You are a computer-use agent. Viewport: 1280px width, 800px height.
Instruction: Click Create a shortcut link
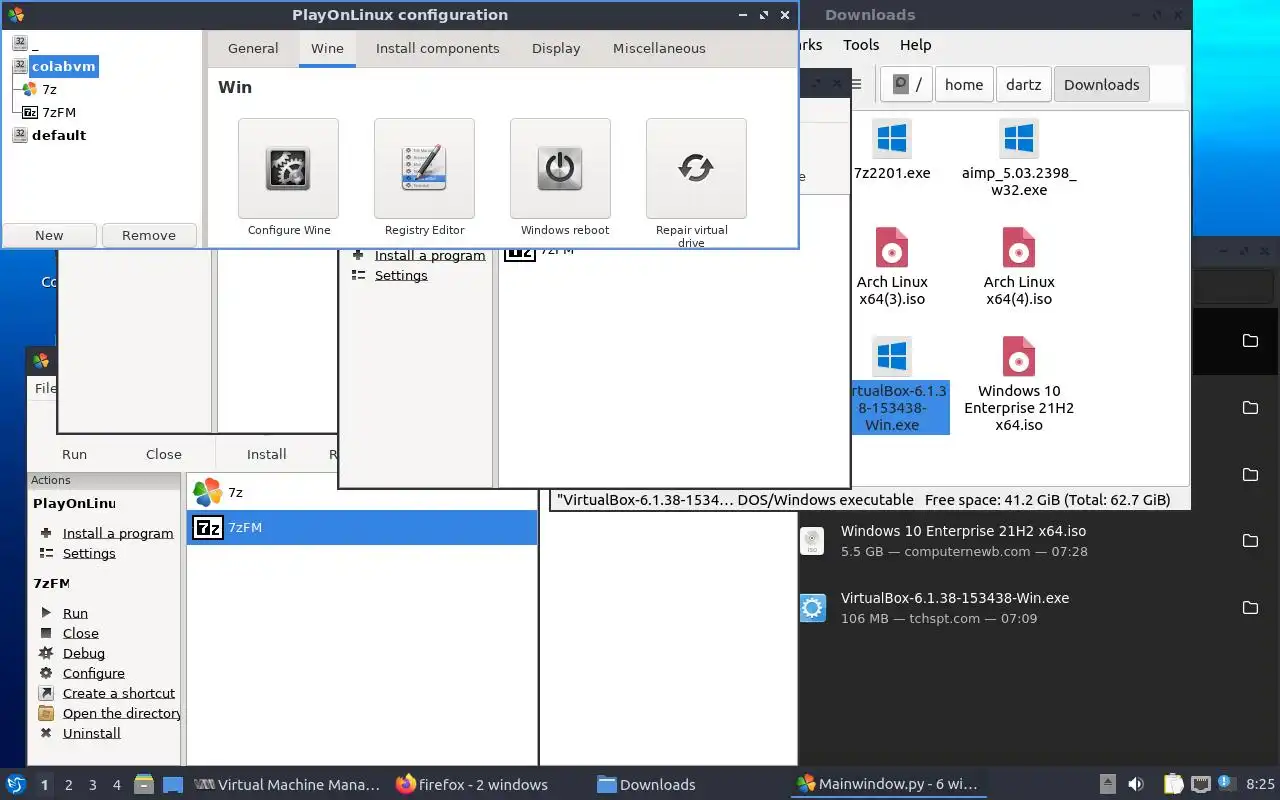click(119, 693)
